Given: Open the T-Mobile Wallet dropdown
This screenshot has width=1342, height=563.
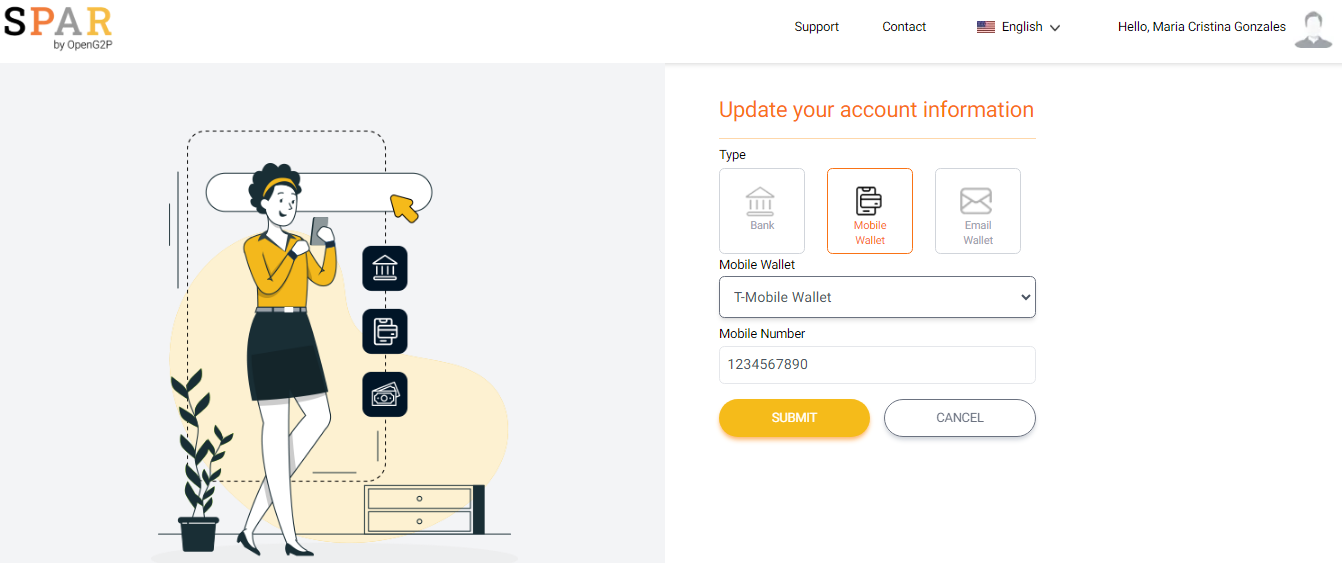Looking at the screenshot, I should (x=877, y=297).
